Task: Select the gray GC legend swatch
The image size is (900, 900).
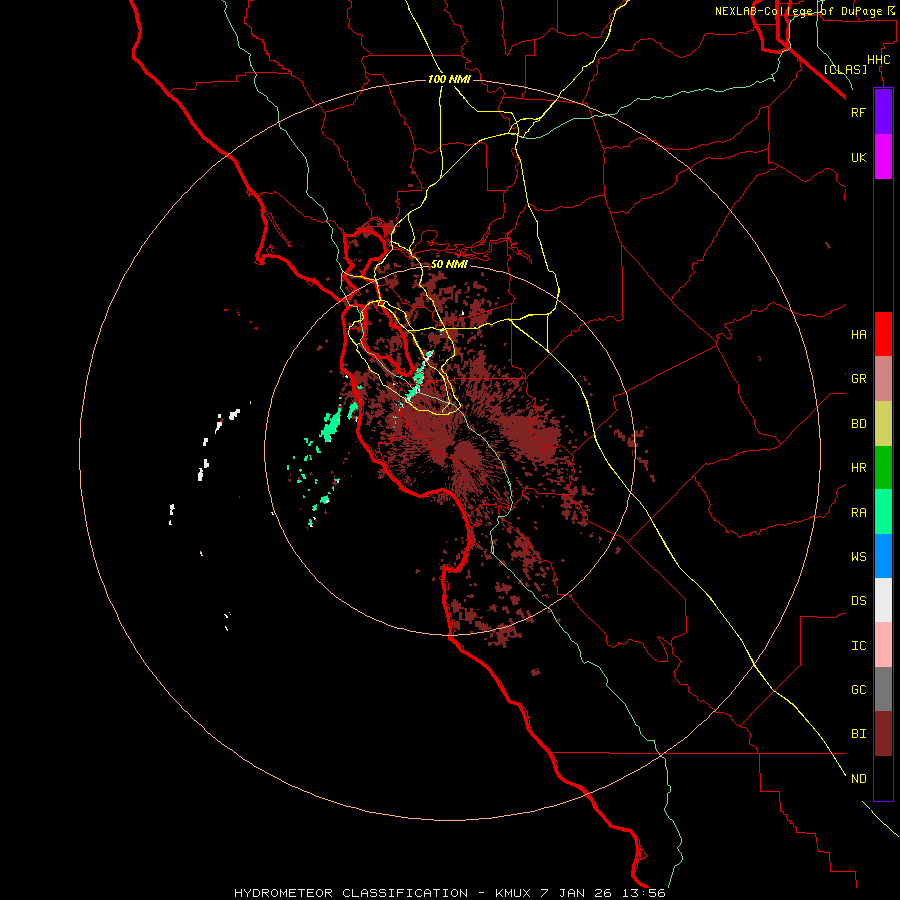Action: (883, 689)
